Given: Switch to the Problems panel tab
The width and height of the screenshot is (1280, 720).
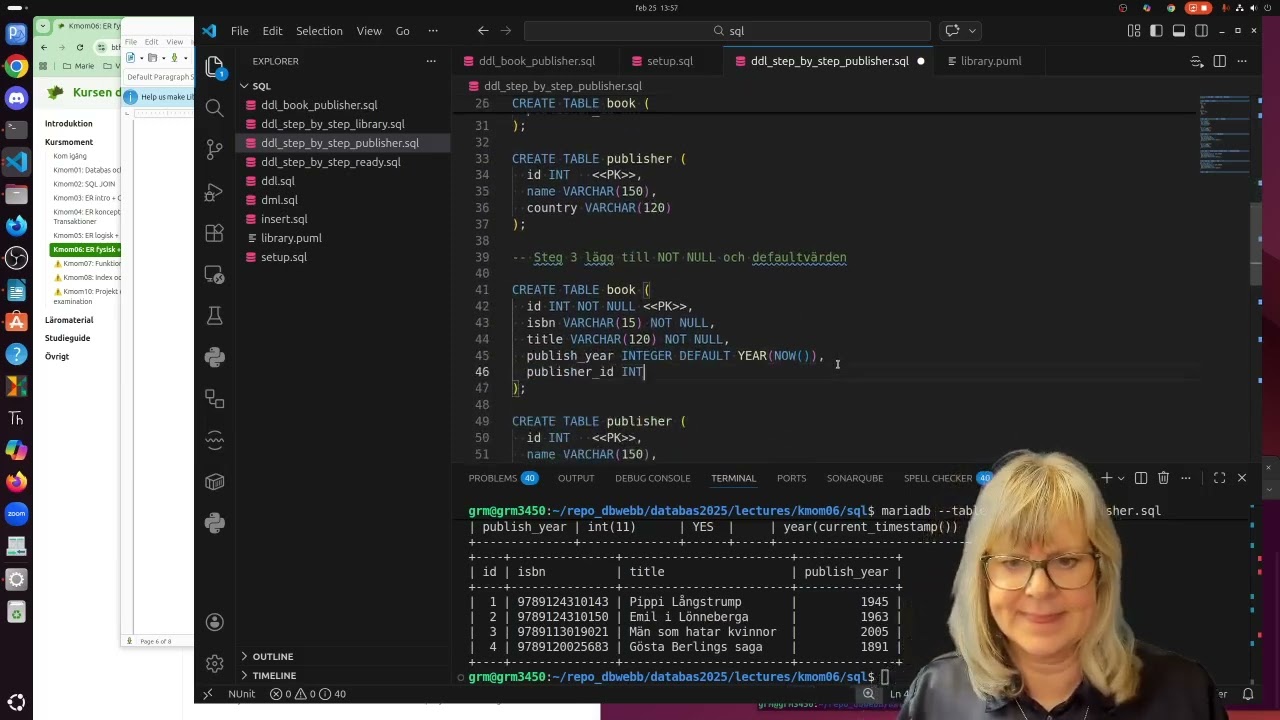Looking at the screenshot, I should [x=503, y=478].
